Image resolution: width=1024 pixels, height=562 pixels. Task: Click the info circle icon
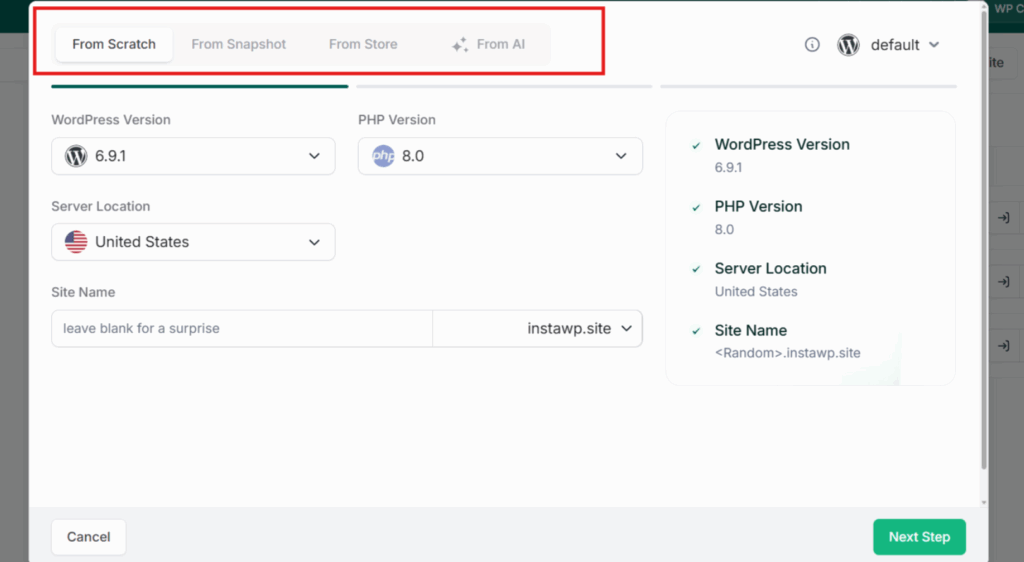(812, 44)
